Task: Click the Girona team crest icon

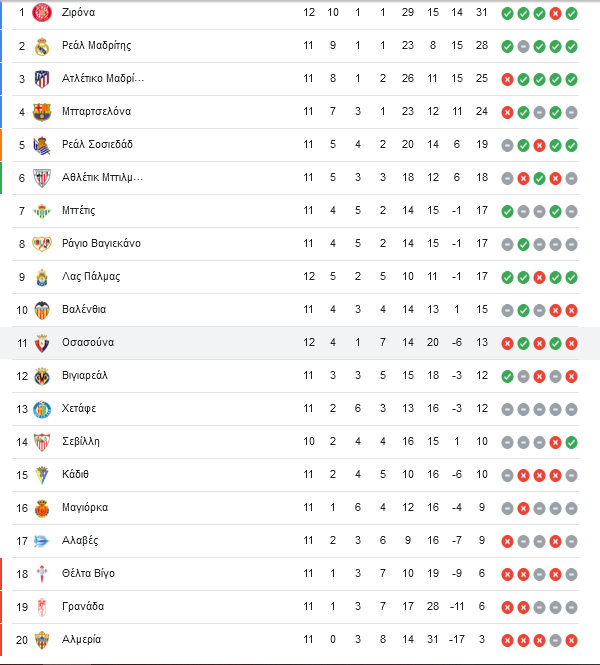Action: [42, 12]
